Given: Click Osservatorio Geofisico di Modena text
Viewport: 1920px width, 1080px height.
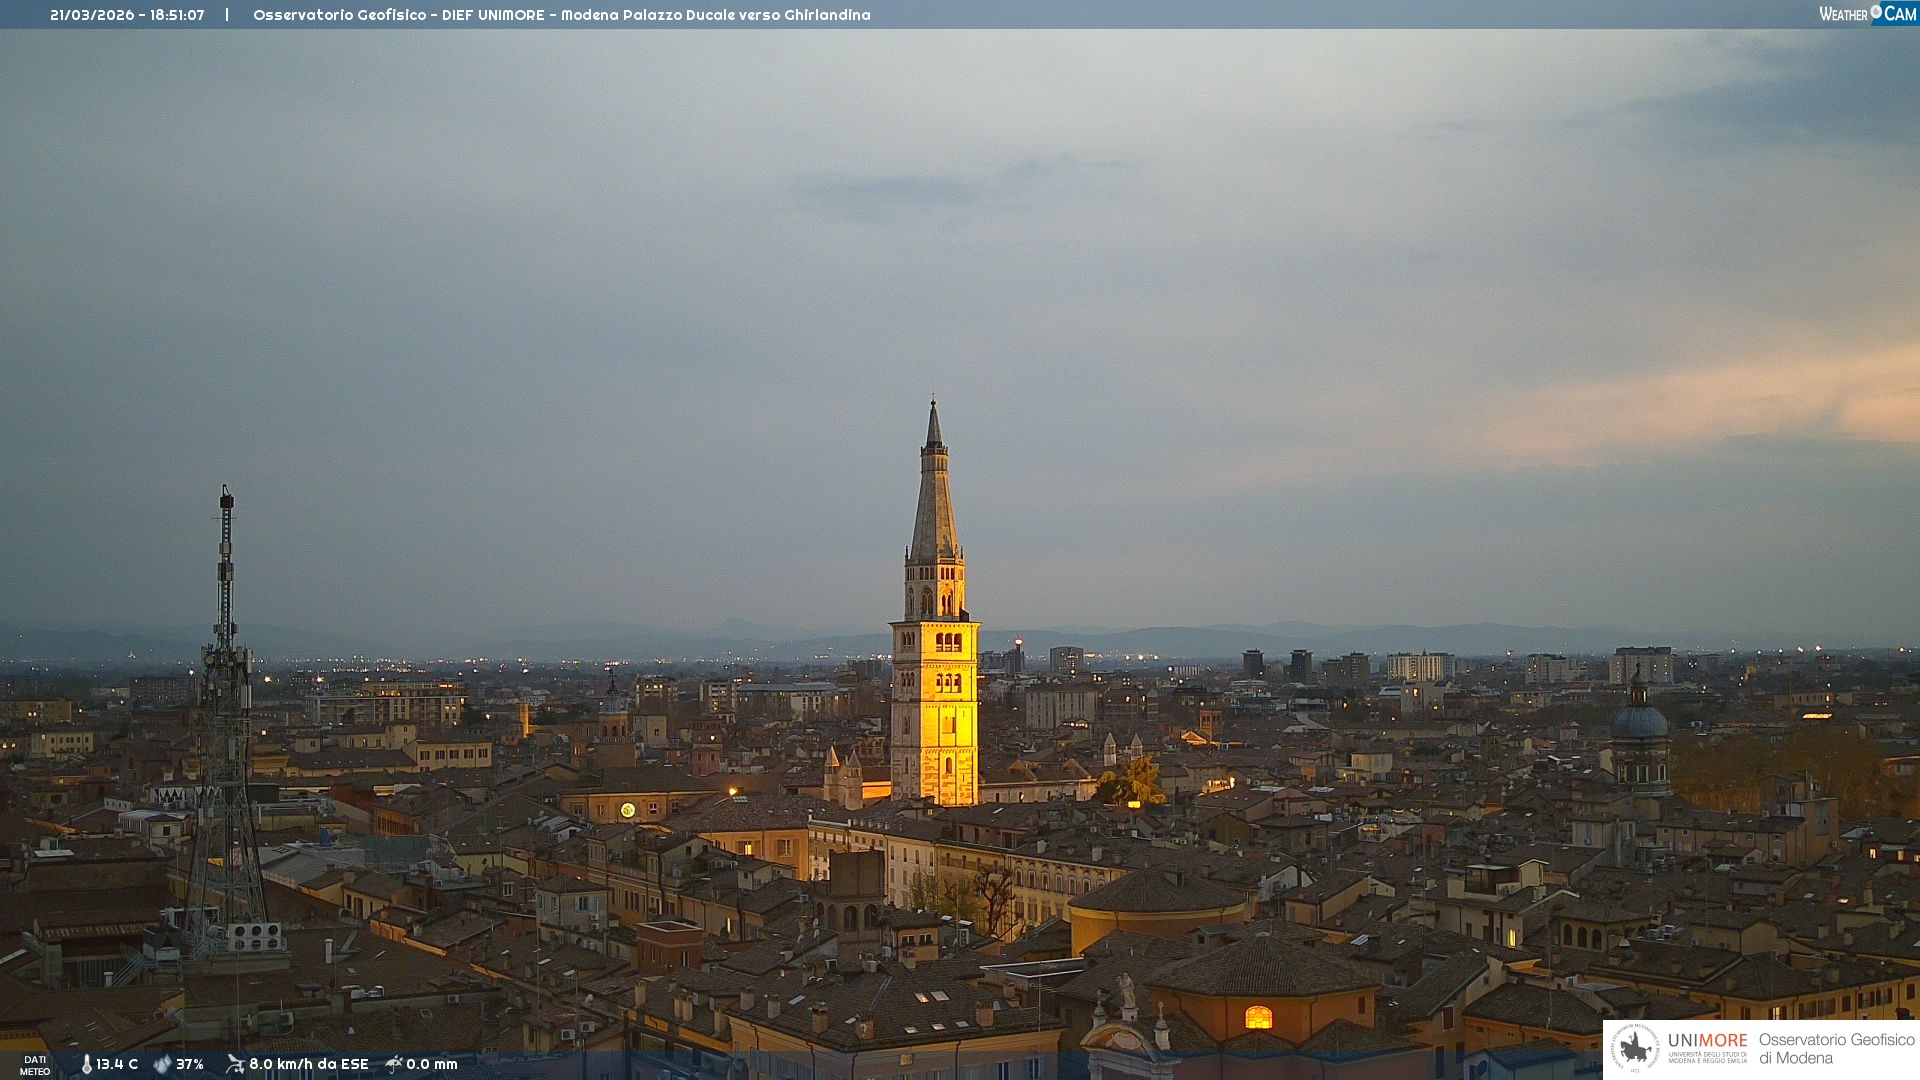Looking at the screenshot, I should coord(1836,1048).
